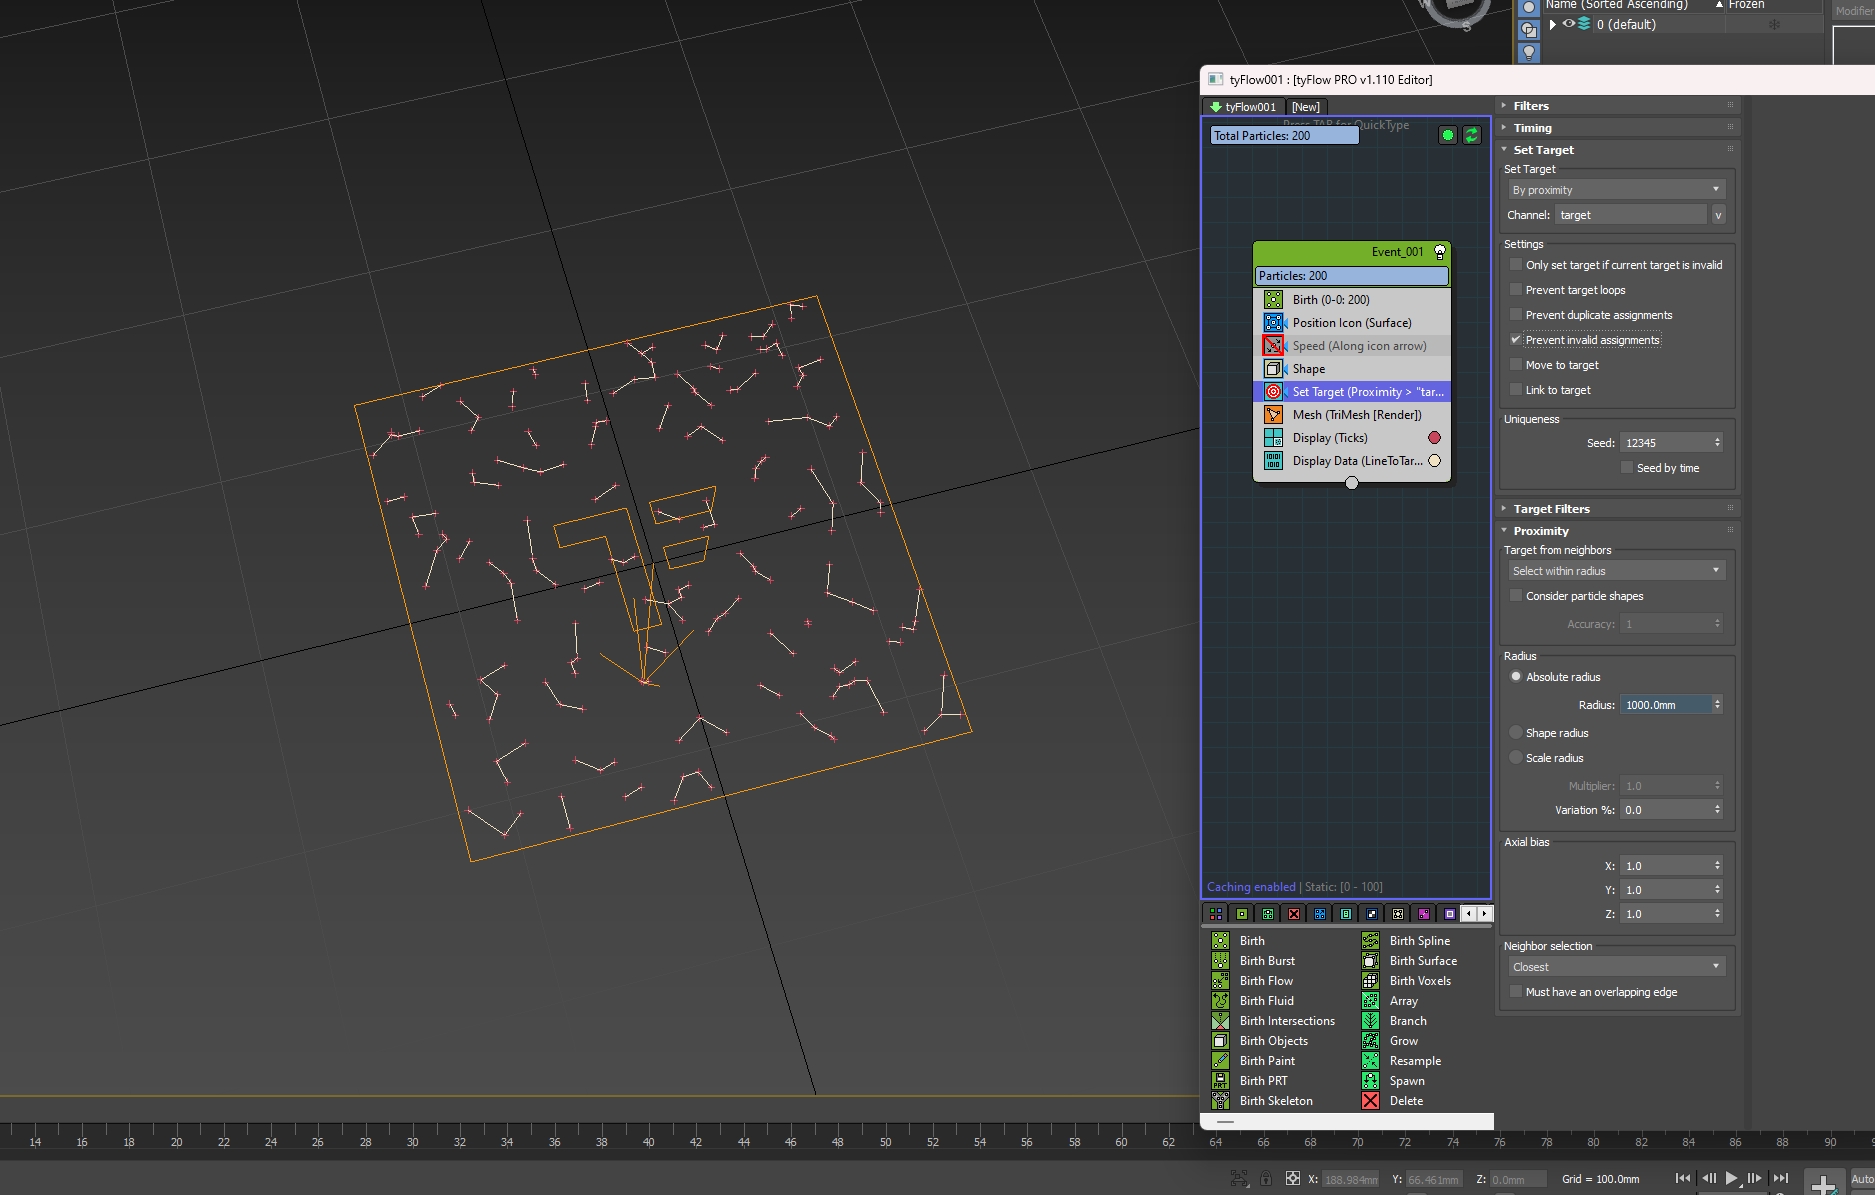Toggle the Event_001 lightbulb enable icon
Viewport: 1875px width, 1195px height.
pyautogui.click(x=1440, y=252)
